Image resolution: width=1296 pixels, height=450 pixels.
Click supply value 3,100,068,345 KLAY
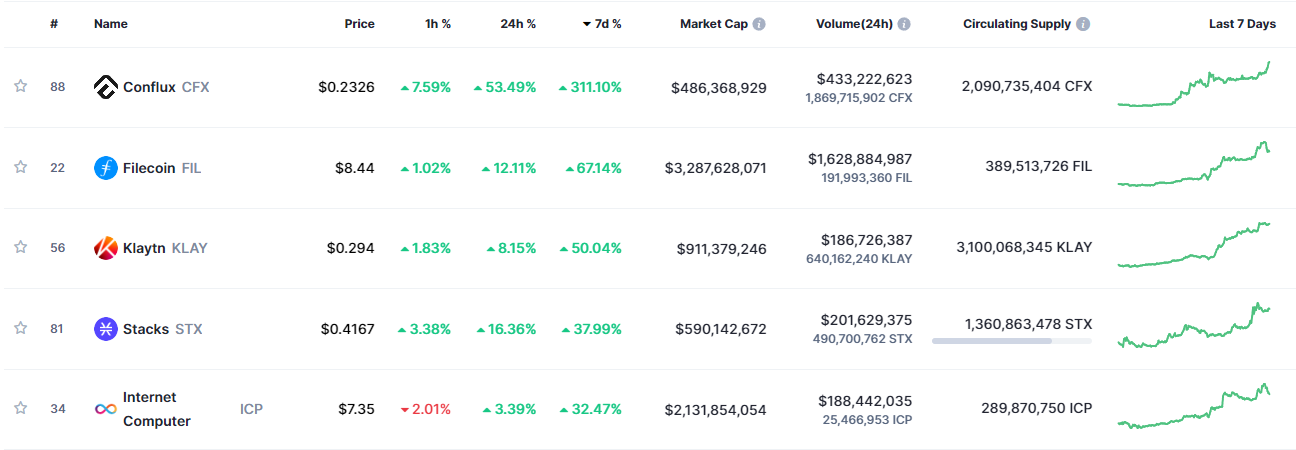[1024, 248]
